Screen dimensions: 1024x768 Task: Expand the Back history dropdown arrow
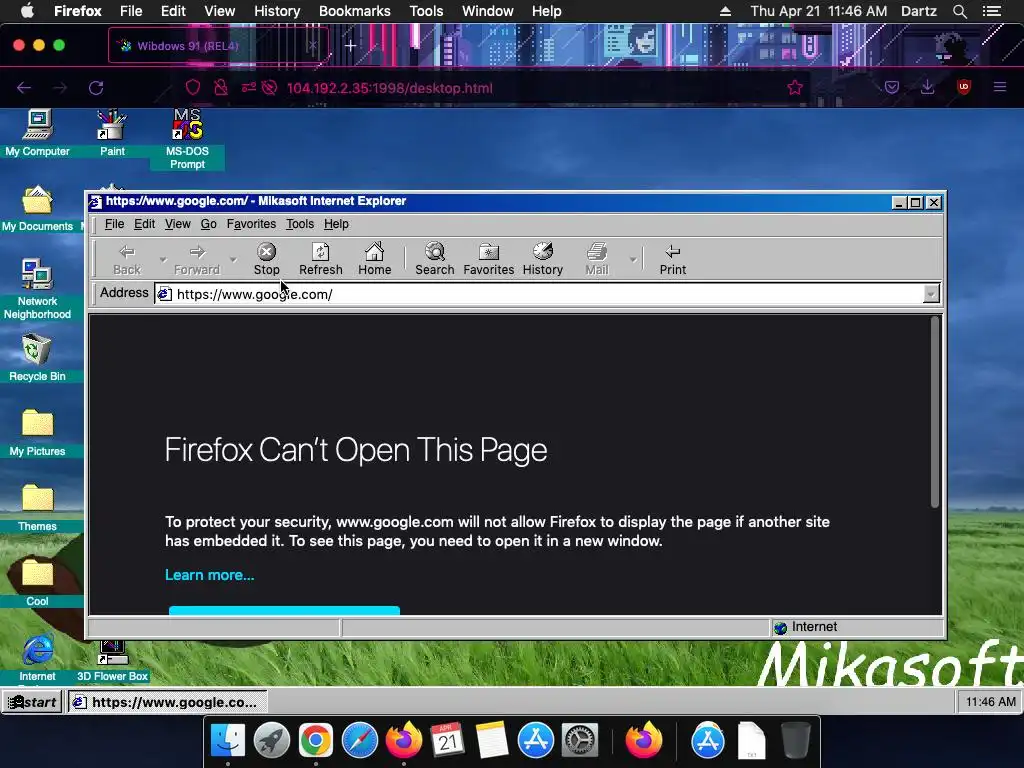[163, 259]
